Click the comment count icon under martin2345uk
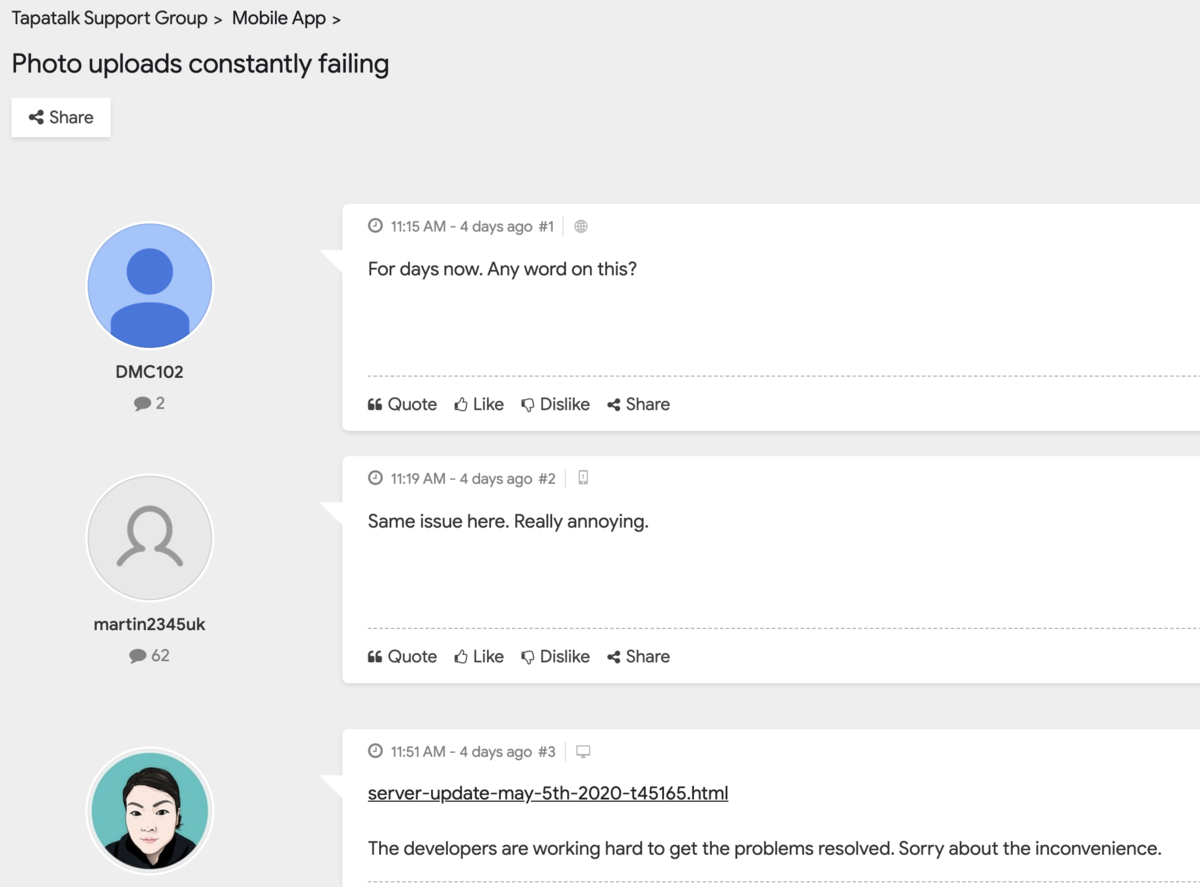 click(x=138, y=656)
